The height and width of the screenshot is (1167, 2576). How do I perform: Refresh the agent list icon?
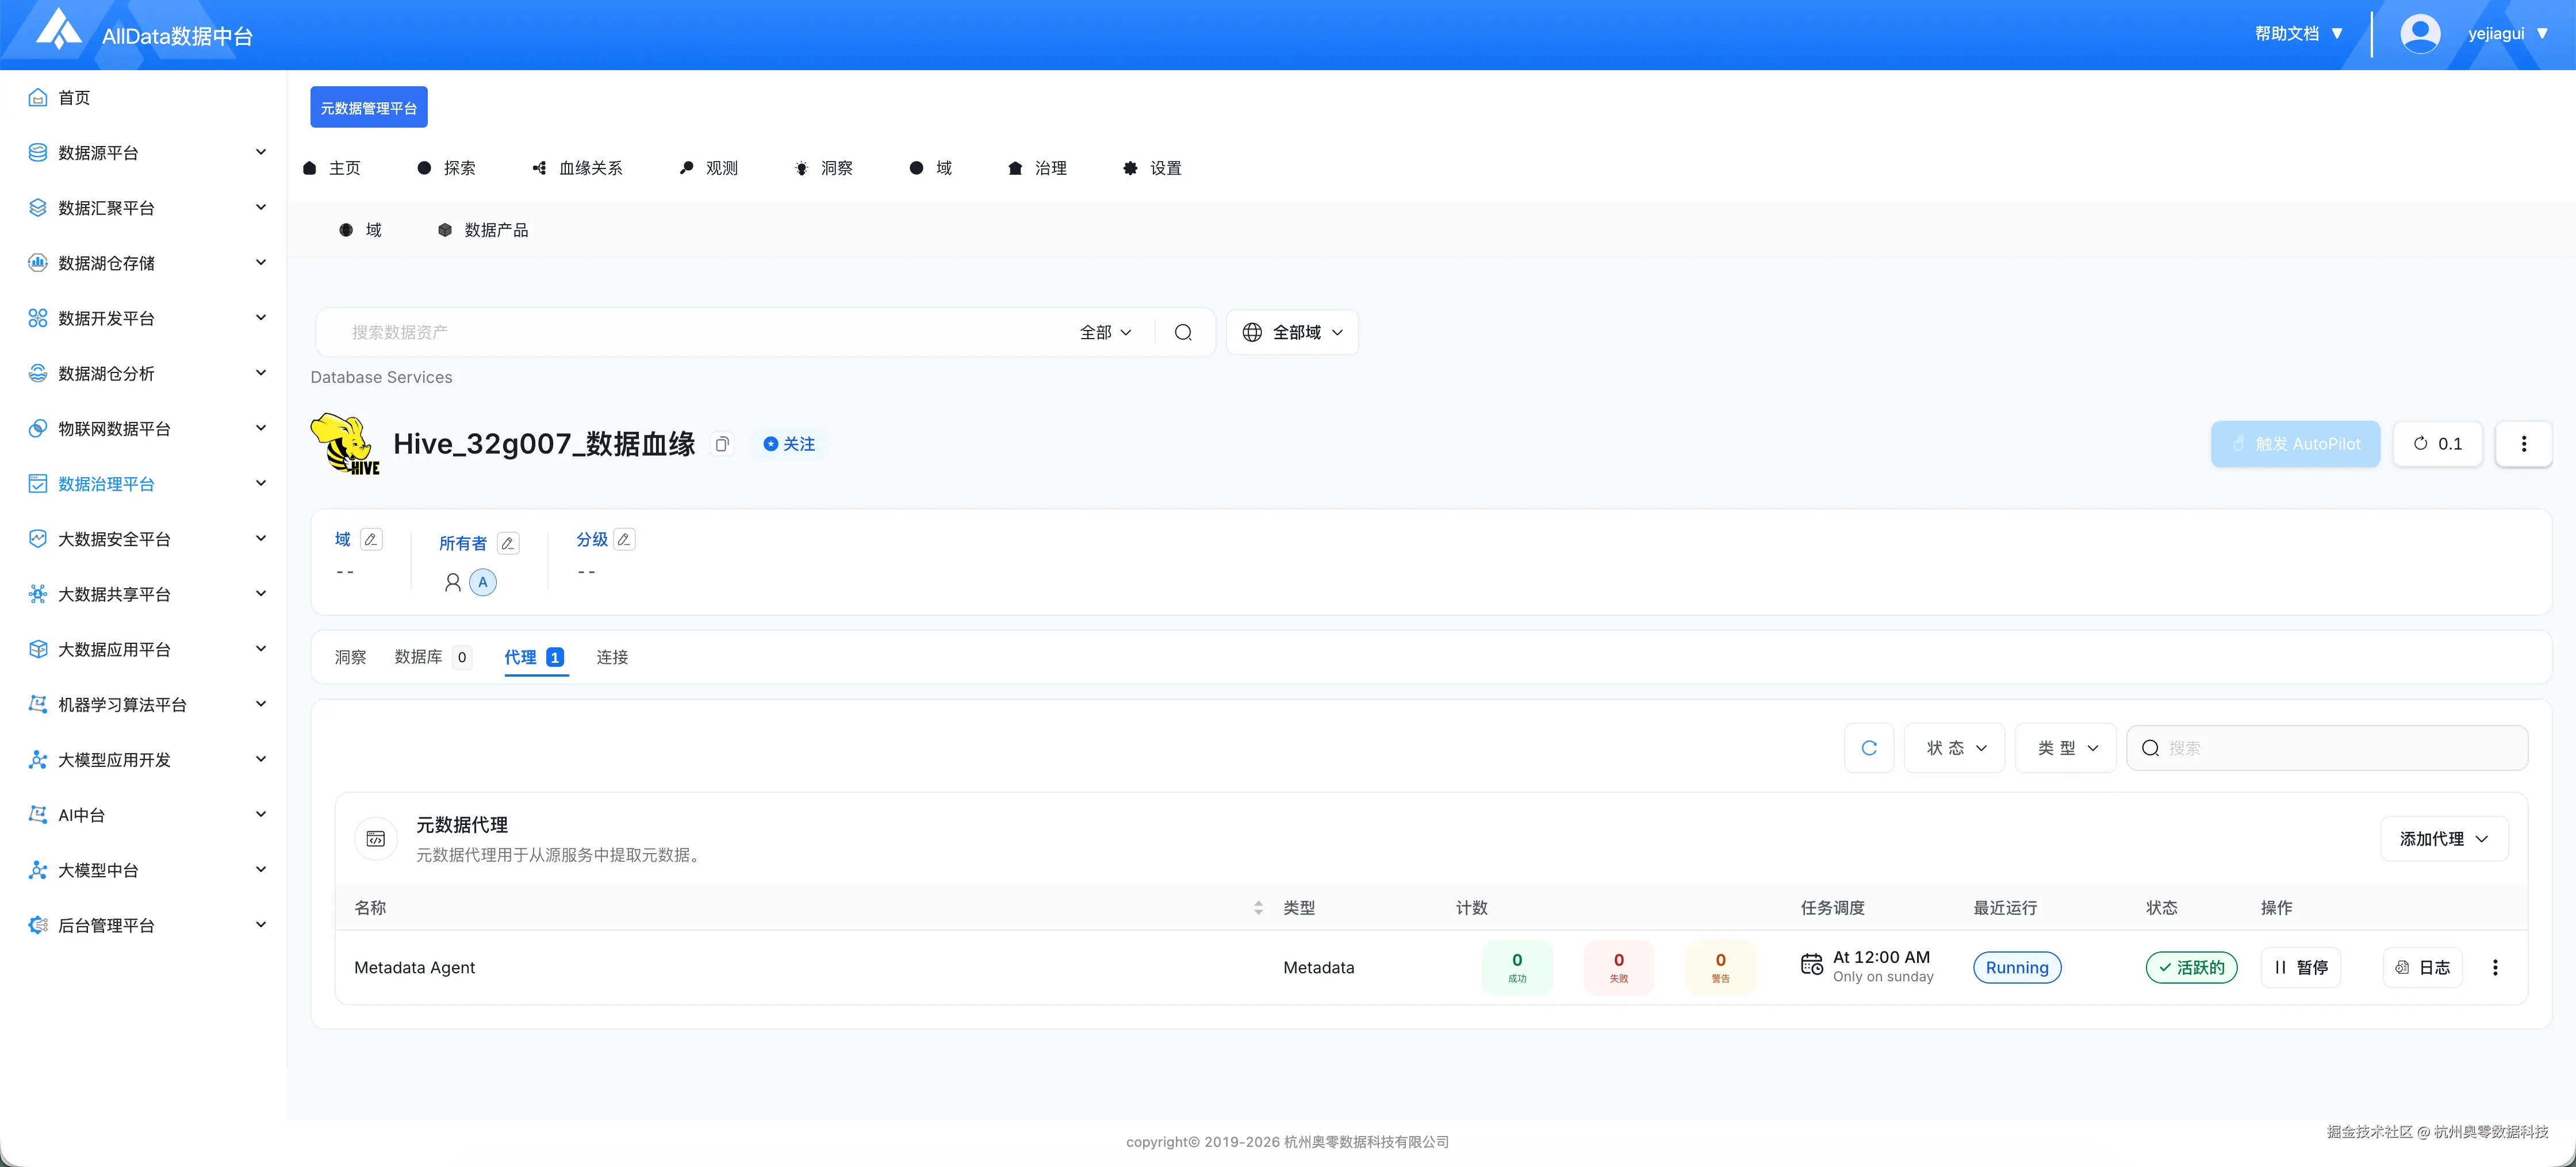(x=1869, y=748)
